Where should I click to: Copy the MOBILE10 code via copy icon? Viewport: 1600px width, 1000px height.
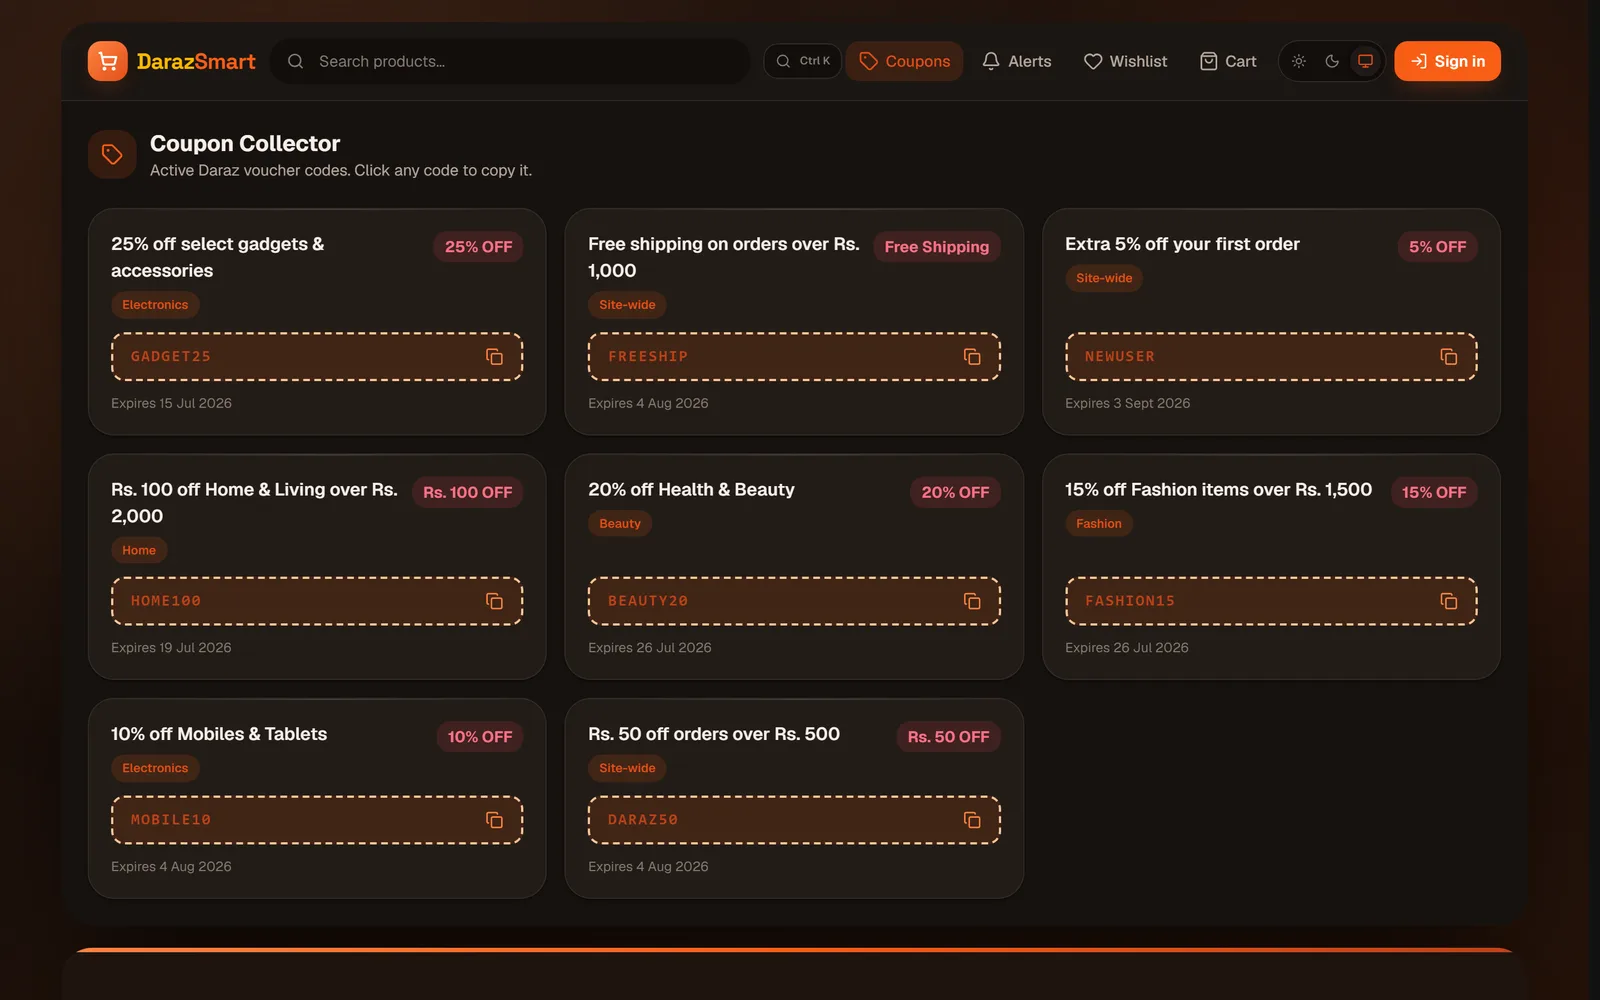click(x=494, y=820)
